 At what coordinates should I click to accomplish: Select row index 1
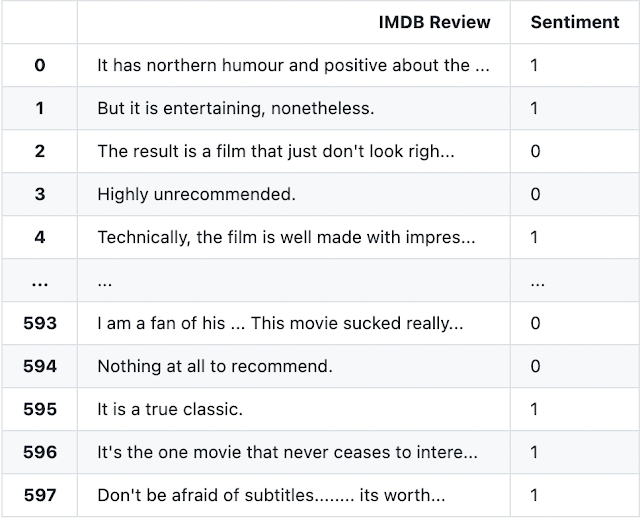(40, 108)
